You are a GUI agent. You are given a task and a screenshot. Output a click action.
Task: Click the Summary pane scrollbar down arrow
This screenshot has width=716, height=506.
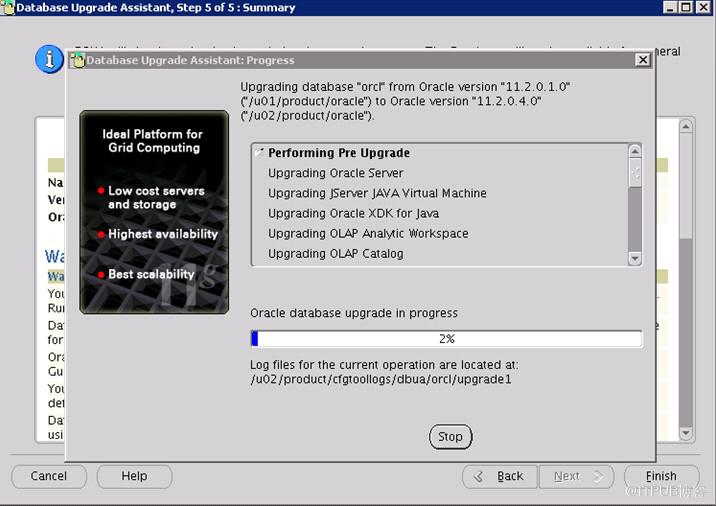click(685, 432)
